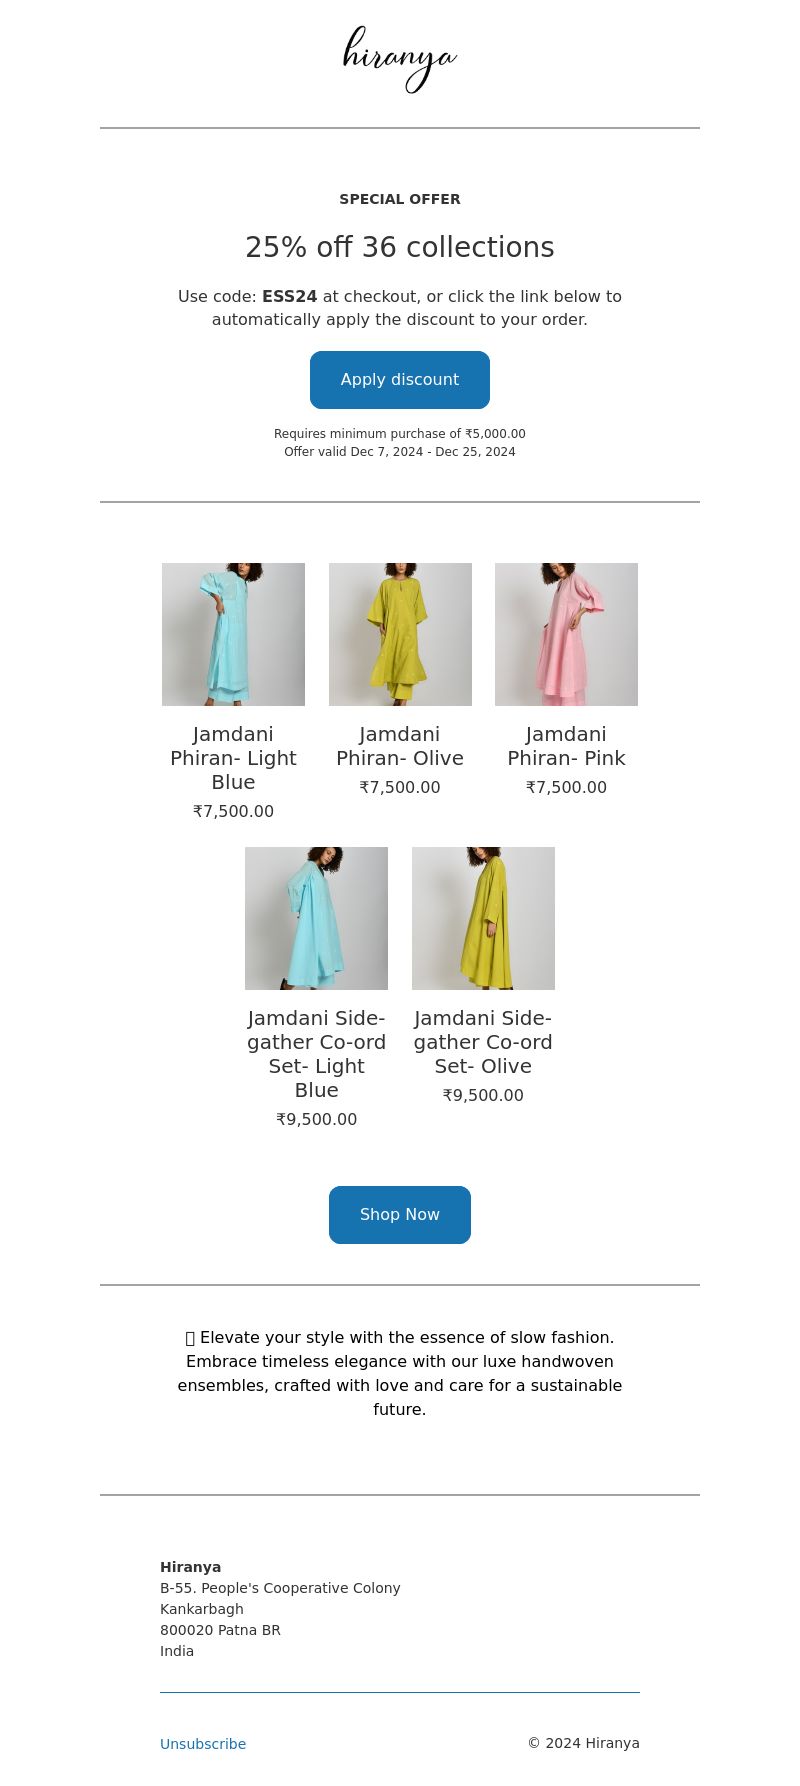Image resolution: width=800 pixels, height=1786 pixels.
Task: Click Jamdani Side-gather Co-ord Set- Light Blue title
Action: [x=316, y=1054]
